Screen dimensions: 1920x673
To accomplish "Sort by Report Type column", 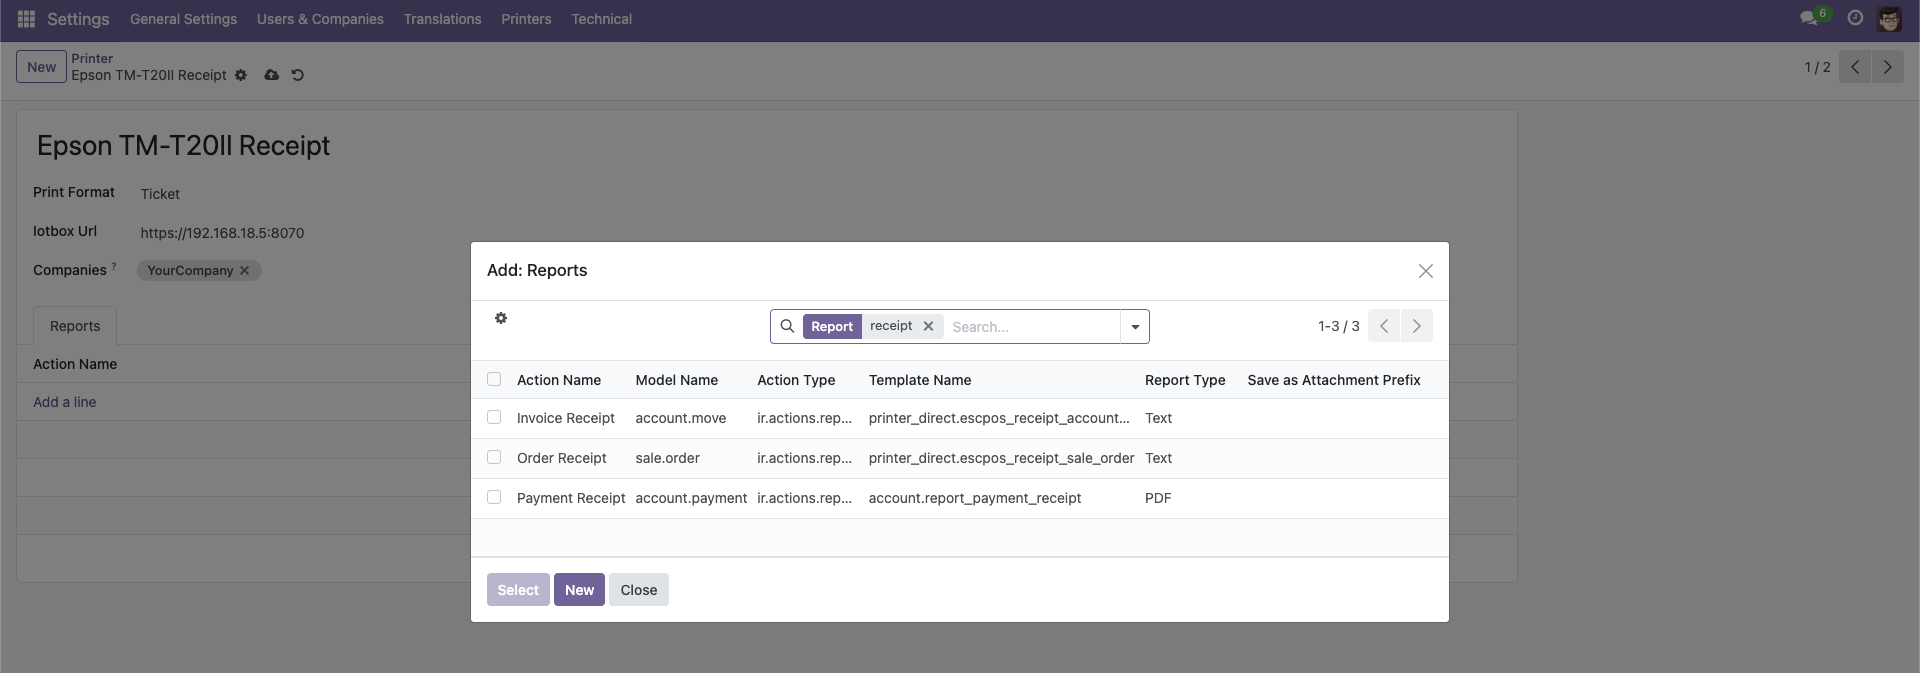I will pos(1185,380).
